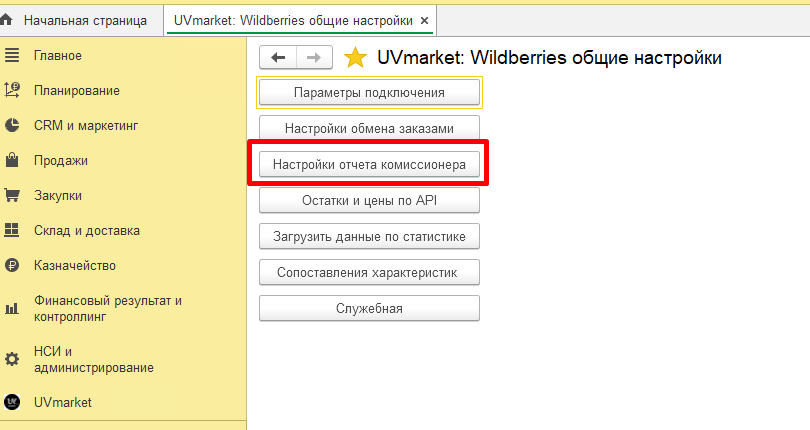Screen dimensions: 810x430
Task: Click the Настройки обмена заказами button
Action: tap(369, 128)
